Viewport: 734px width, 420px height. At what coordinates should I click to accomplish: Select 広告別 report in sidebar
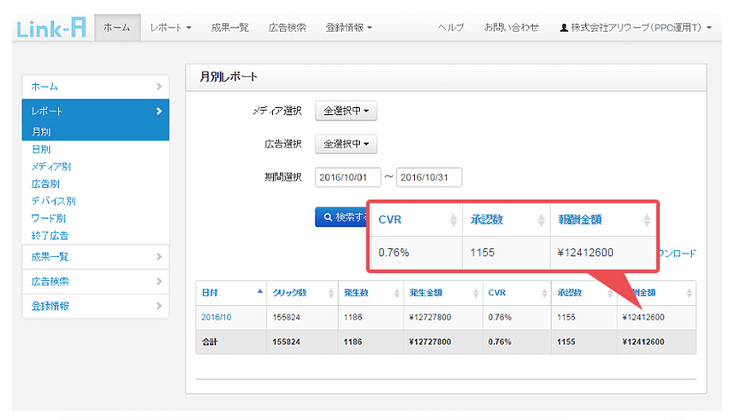point(45,184)
